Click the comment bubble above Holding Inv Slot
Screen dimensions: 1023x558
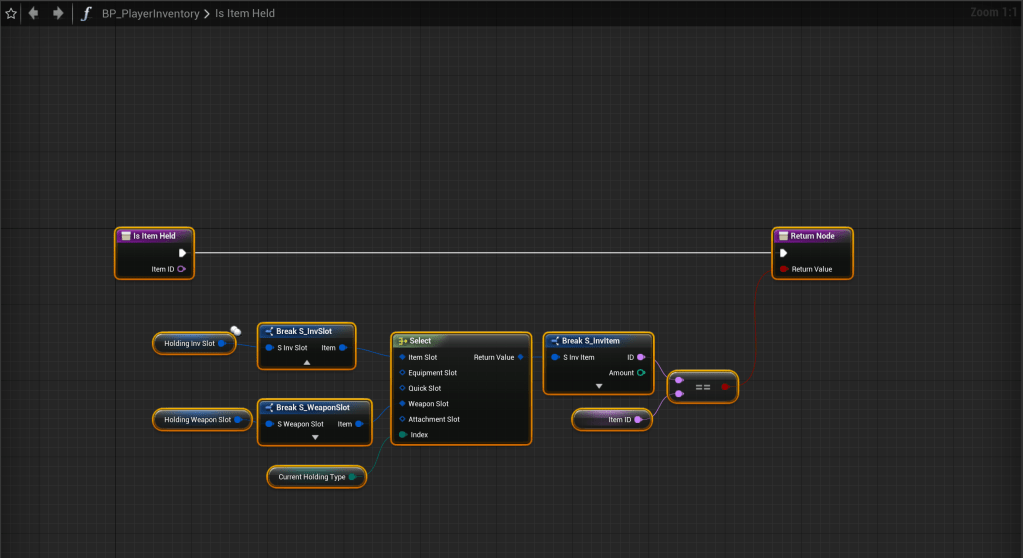pos(235,330)
